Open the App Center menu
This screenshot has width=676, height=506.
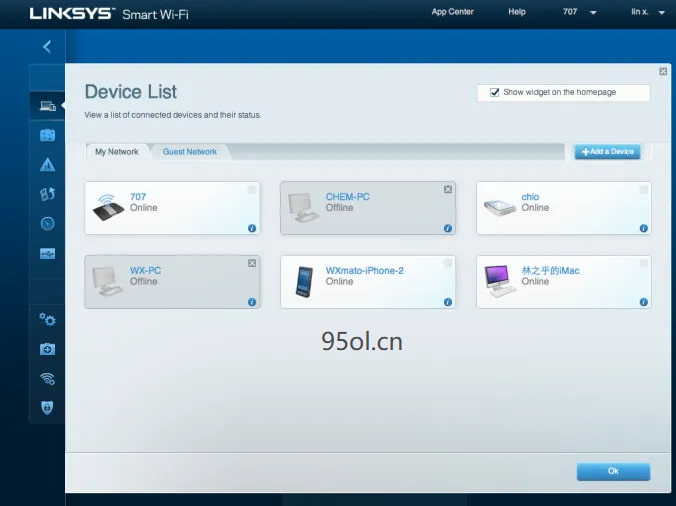[x=452, y=12]
